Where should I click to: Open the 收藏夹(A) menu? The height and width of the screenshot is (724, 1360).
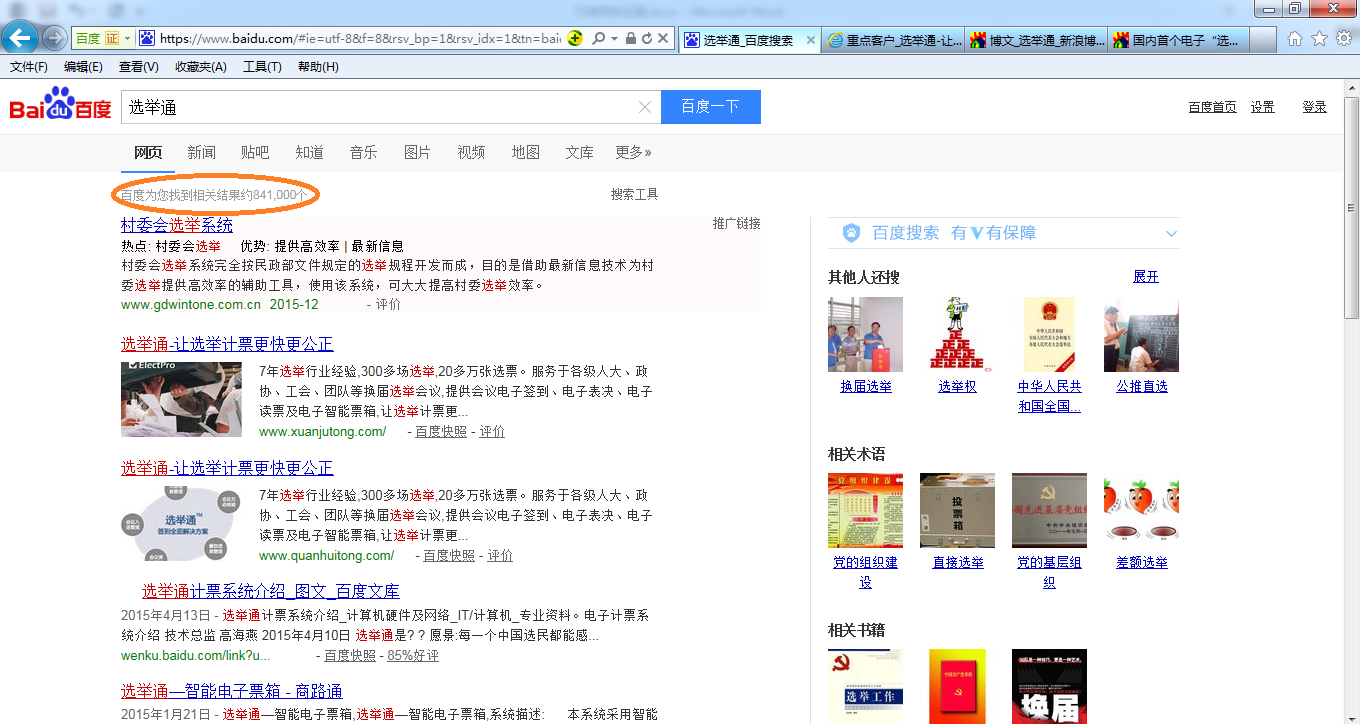(200, 67)
